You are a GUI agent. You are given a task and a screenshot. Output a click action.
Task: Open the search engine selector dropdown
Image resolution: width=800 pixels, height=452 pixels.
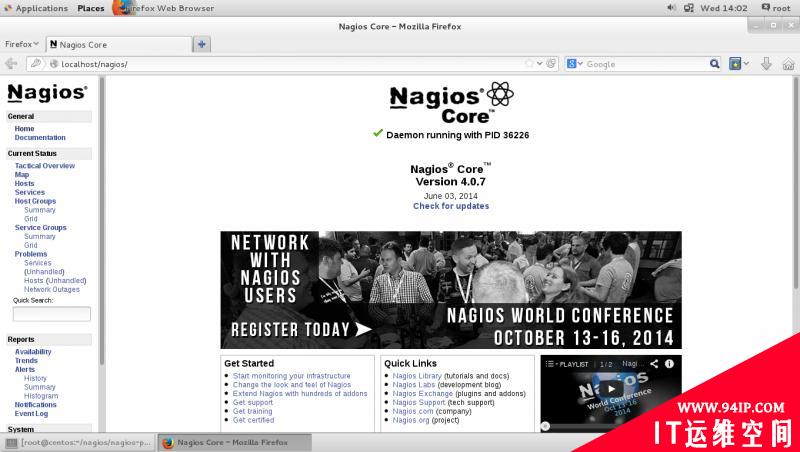tap(574, 64)
